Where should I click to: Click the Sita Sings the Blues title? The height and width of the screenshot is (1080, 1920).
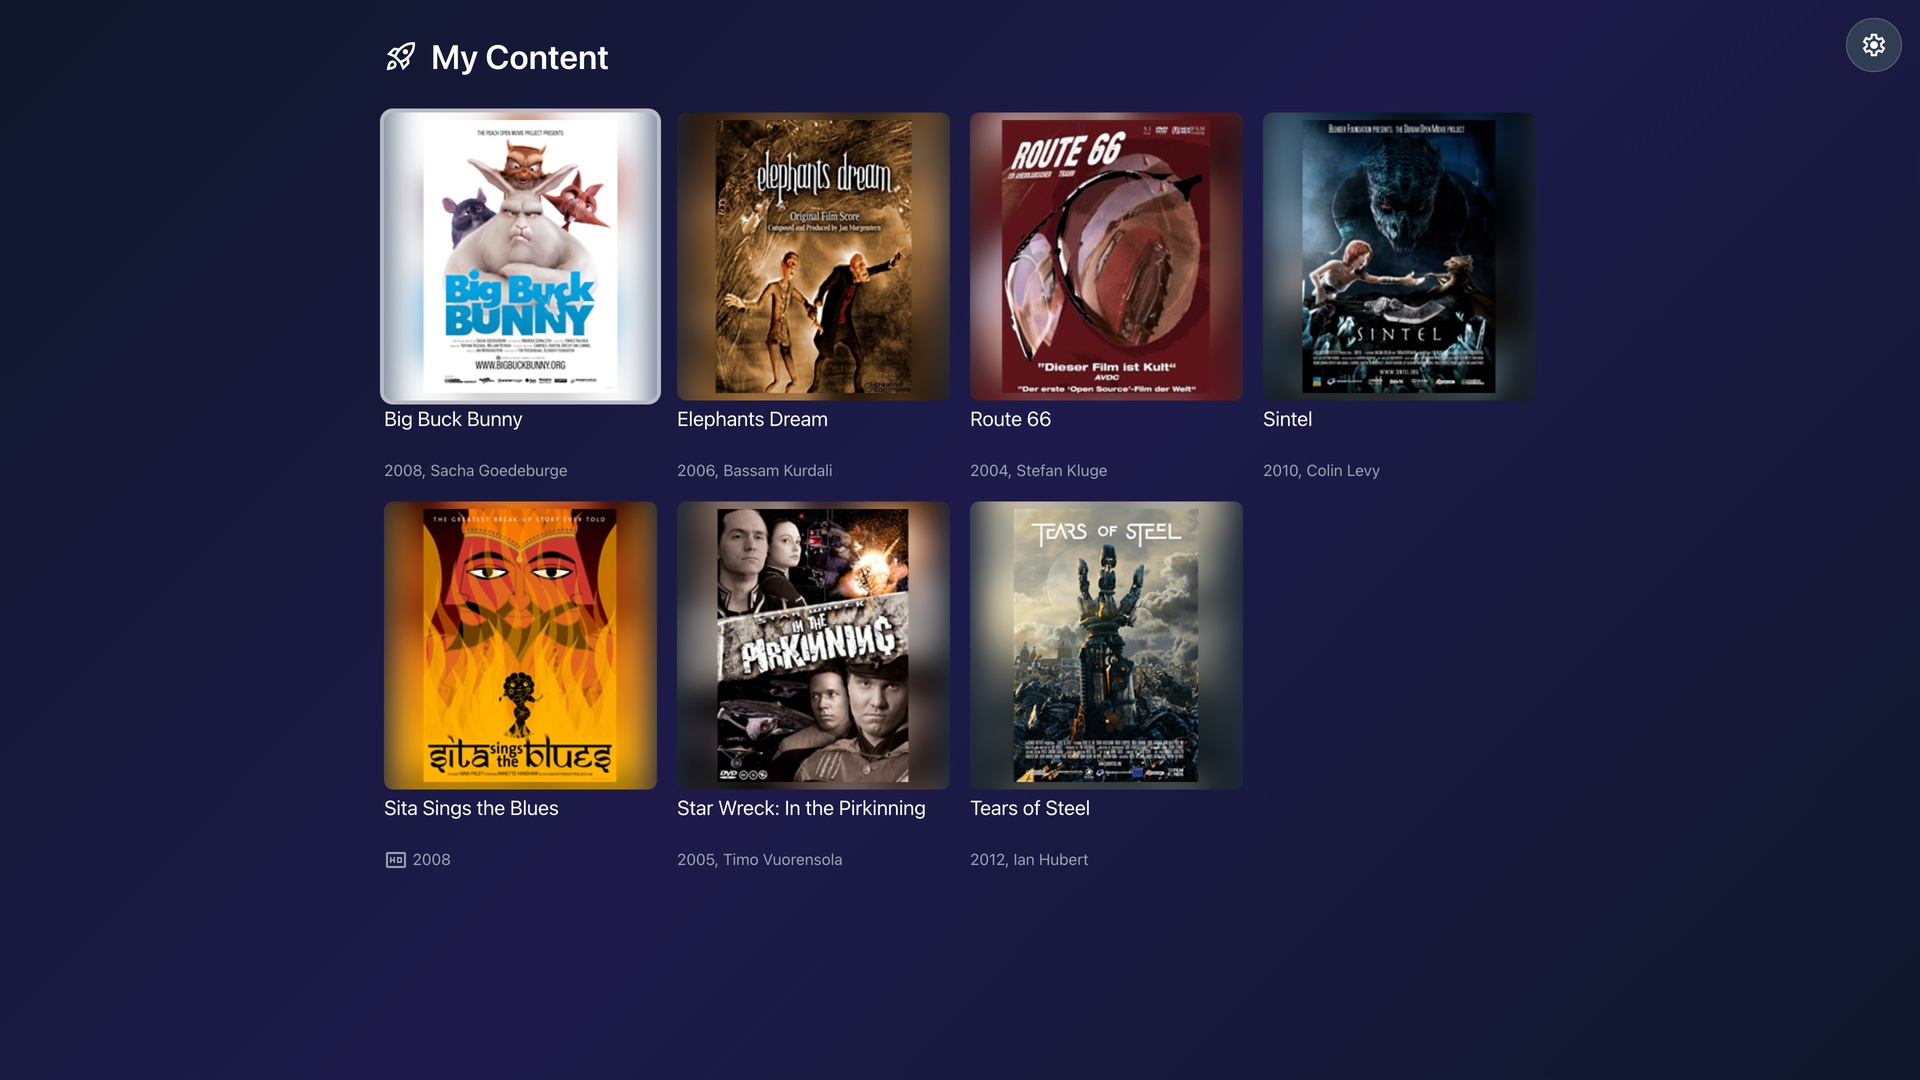click(471, 809)
